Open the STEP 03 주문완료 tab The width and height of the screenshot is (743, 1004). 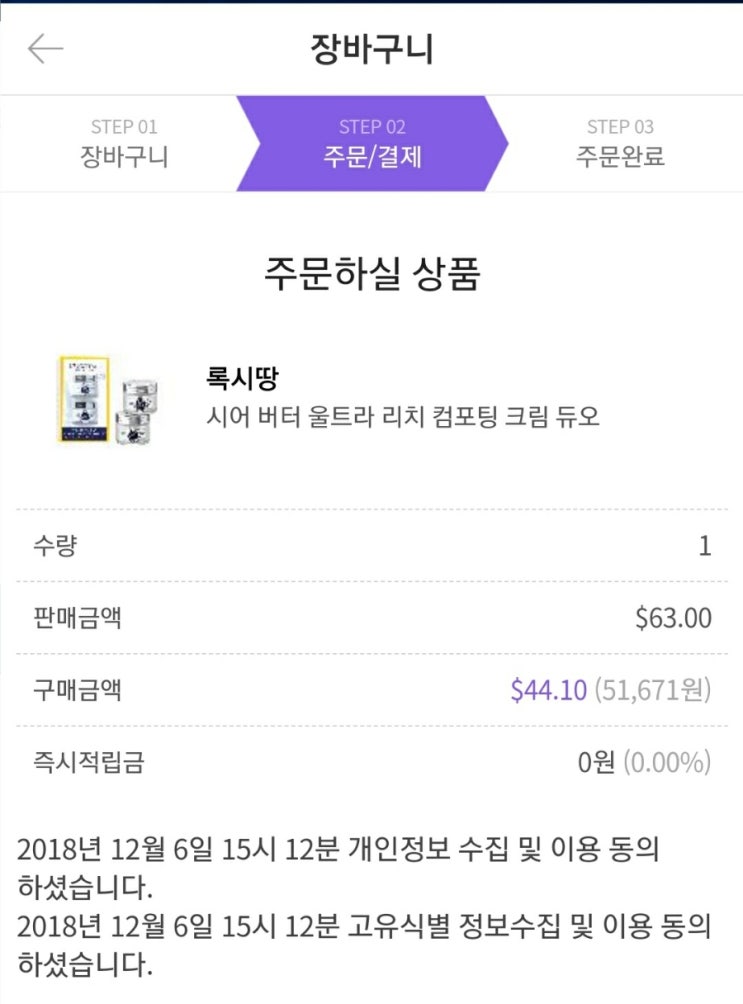tap(620, 143)
